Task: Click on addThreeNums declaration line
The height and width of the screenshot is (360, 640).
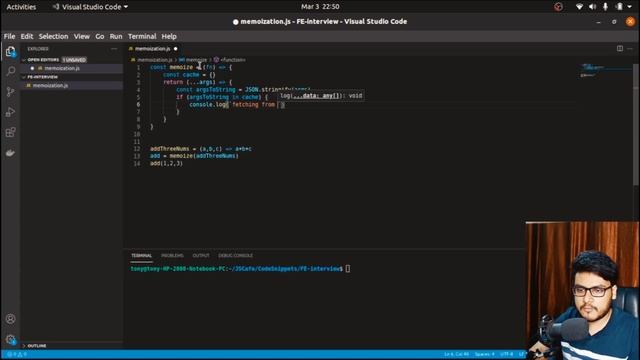Action: coord(200,149)
